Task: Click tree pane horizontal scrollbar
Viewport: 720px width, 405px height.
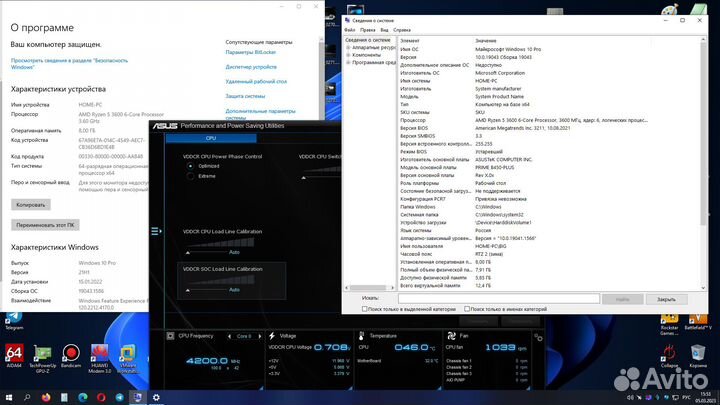Action: 370,288
